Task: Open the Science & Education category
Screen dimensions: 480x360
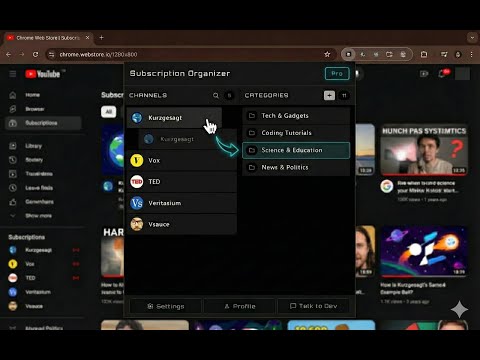Action: (x=296, y=150)
